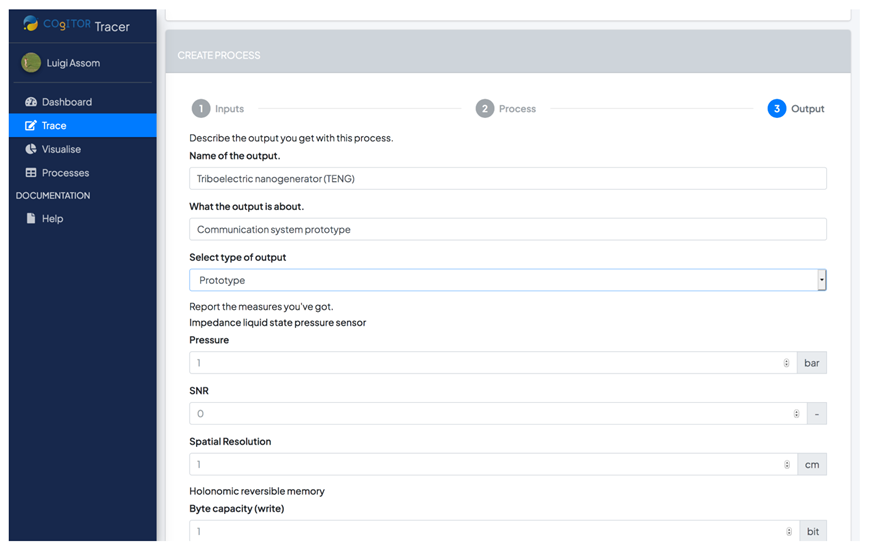Select the Trace menu item
This screenshot has height=553, width=870.
(83, 125)
